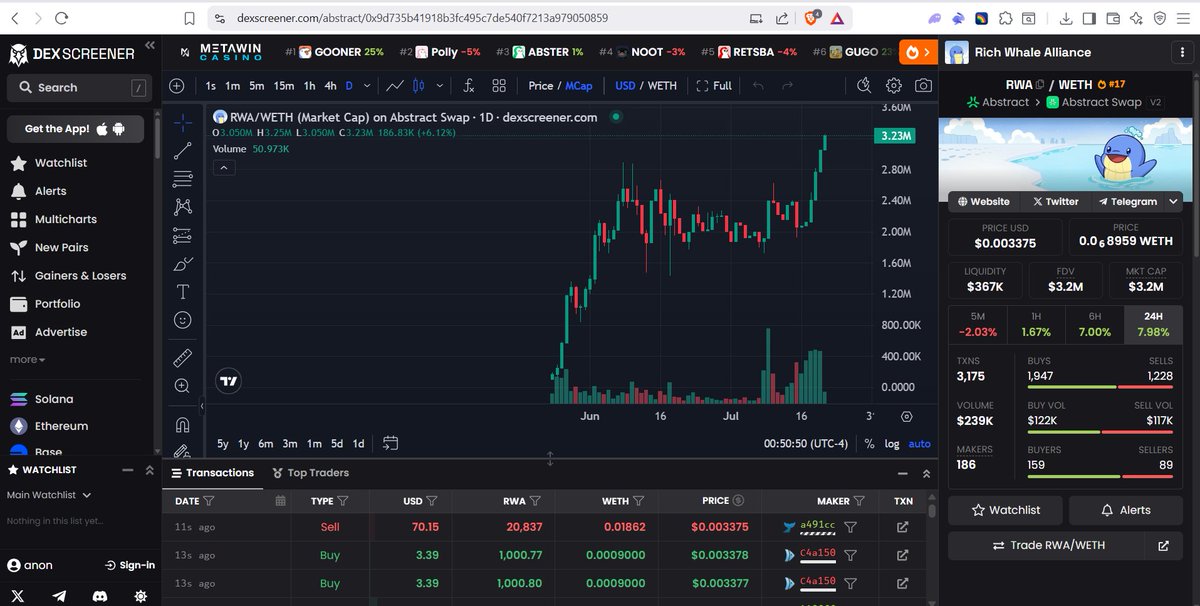
Task: Select the trend line drawing tool
Action: (183, 150)
